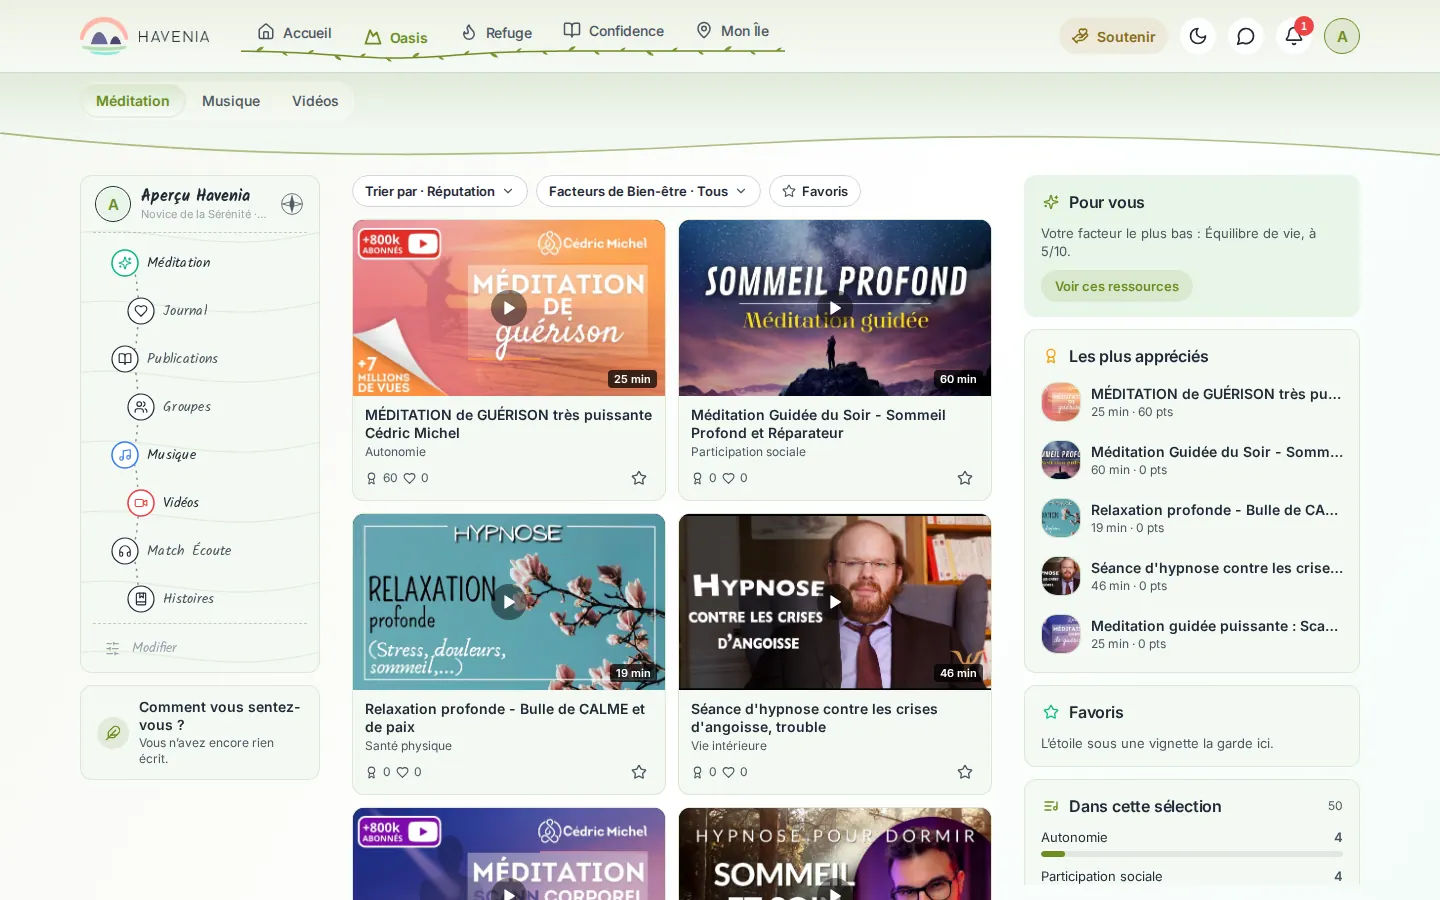The height and width of the screenshot is (900, 1440).
Task: Click the reputation badge icon showing 60
Action: (x=372, y=478)
